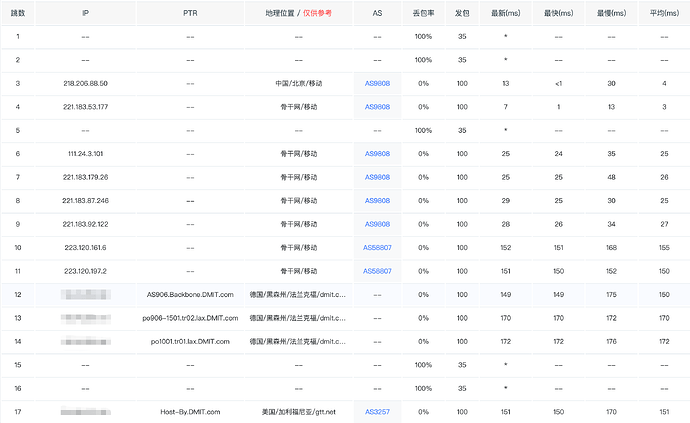This screenshot has height=423, width=690.
Task: Select IP address 223.120.161.6
Action: tap(85, 247)
